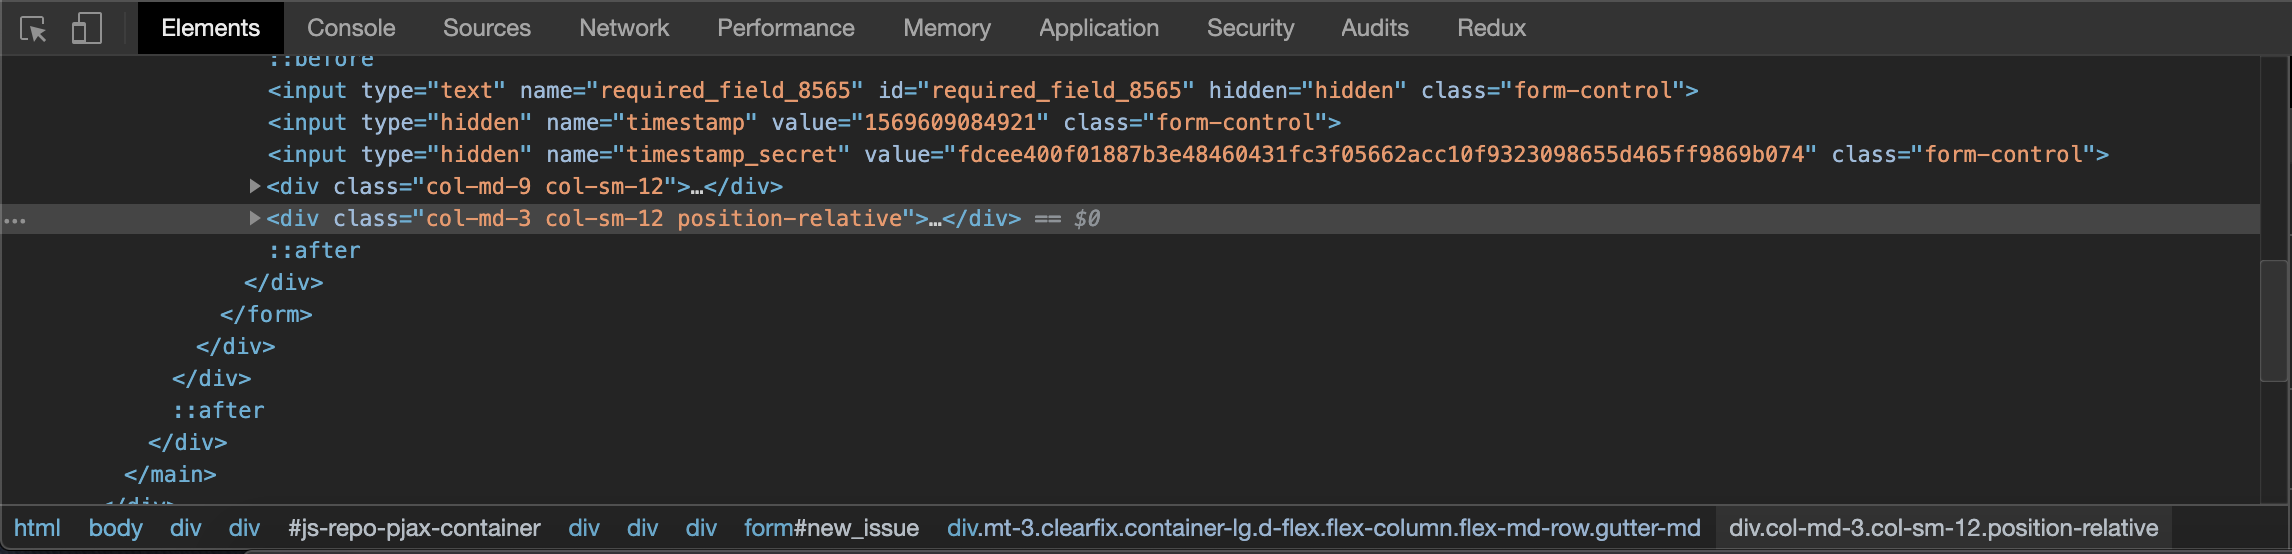Viewport: 2292px width, 554px height.
Task: Switch to the Network tab
Action: coord(624,28)
